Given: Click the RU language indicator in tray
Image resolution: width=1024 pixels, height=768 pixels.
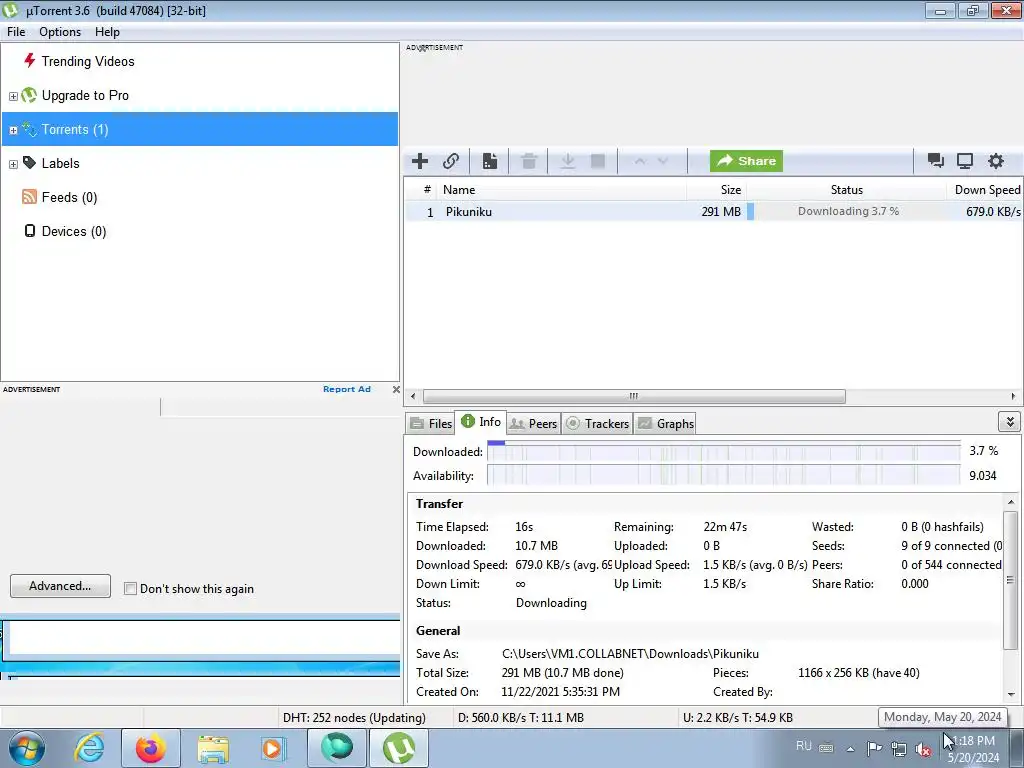Looking at the screenshot, I should coord(803,746).
